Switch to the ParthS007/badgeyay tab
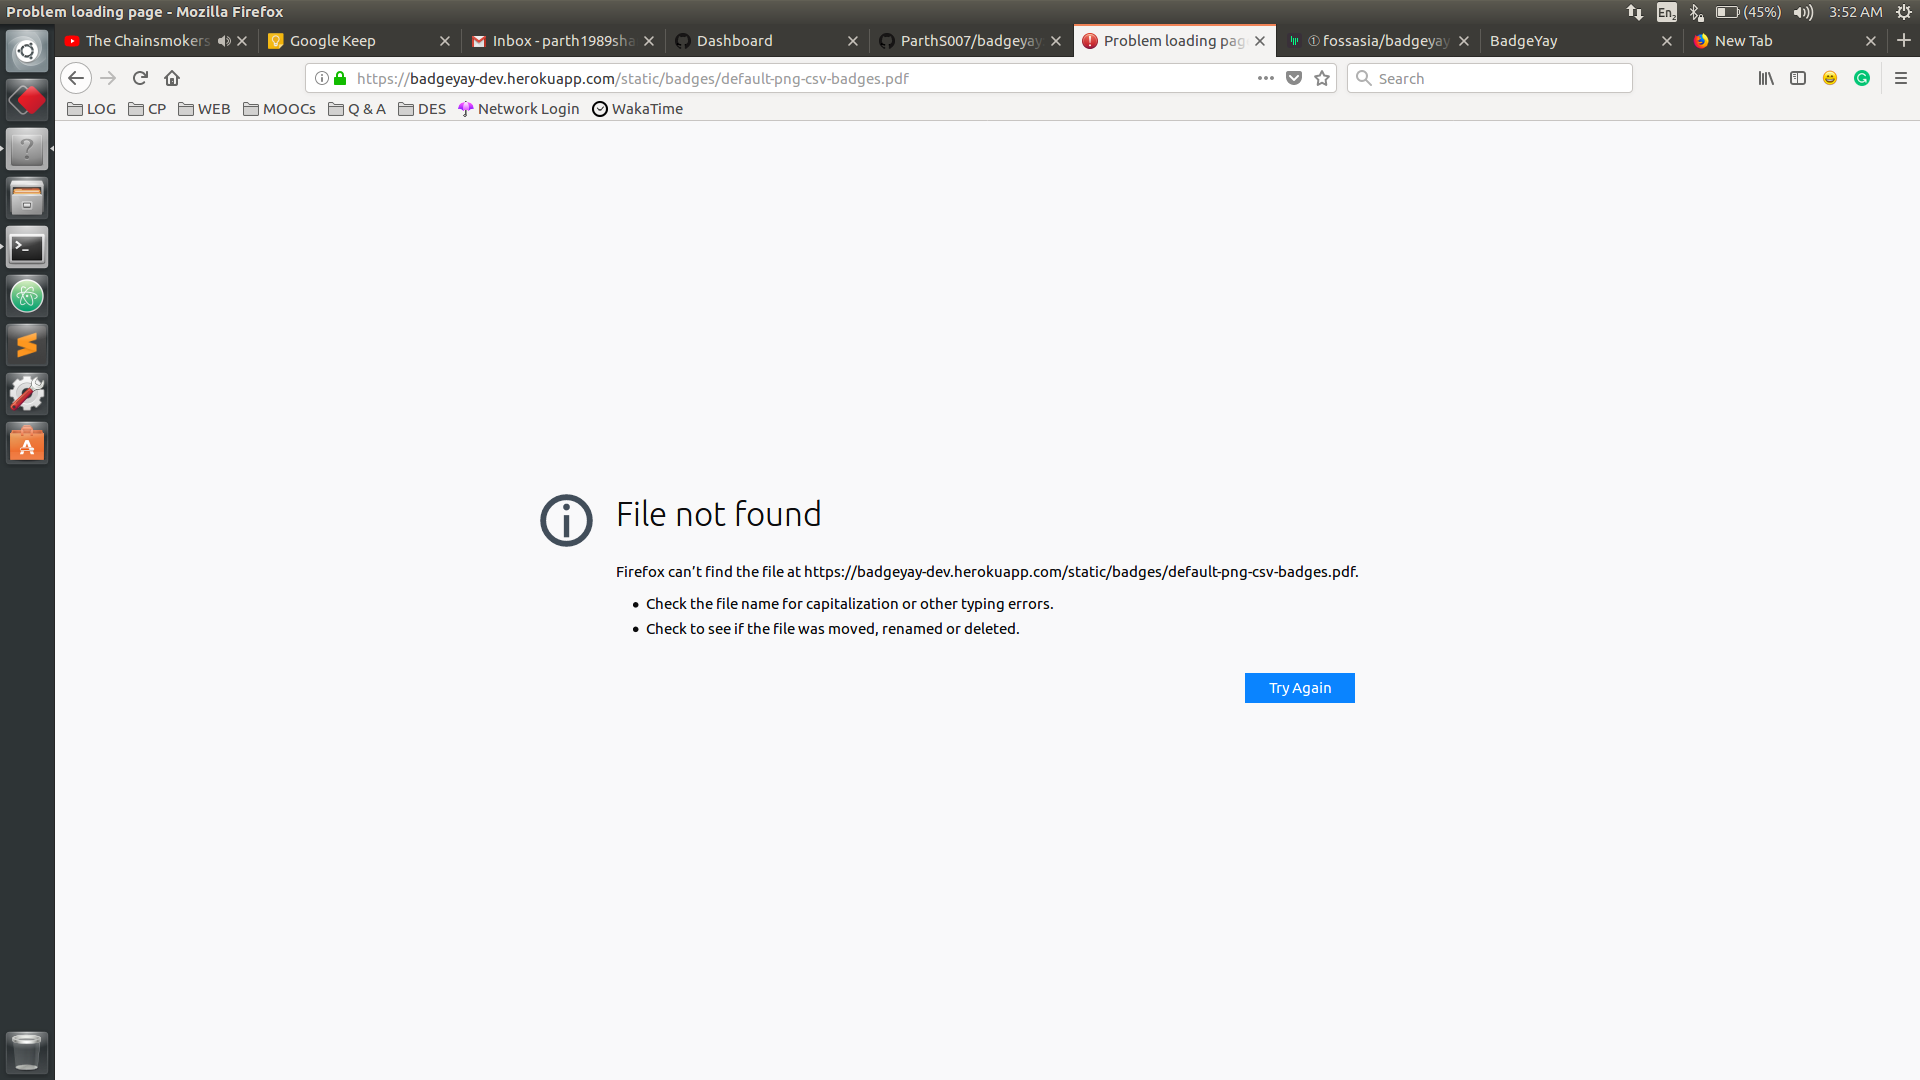 [970, 41]
